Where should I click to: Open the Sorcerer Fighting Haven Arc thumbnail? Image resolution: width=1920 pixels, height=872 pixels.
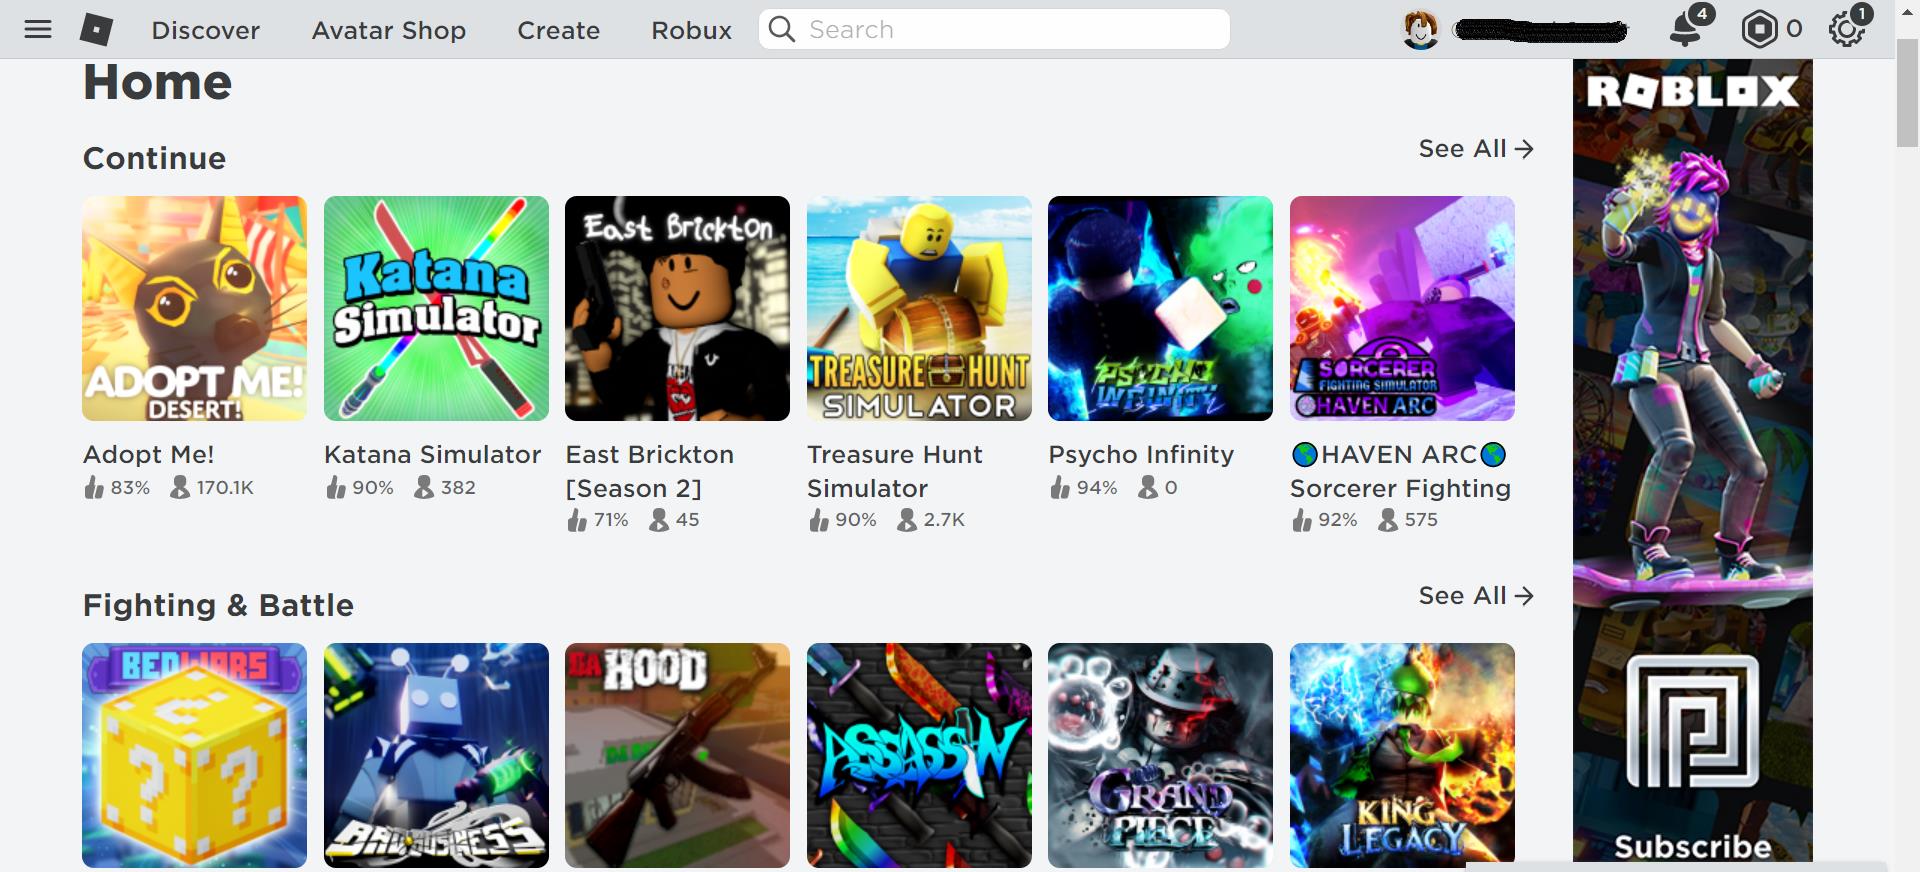pyautogui.click(x=1402, y=308)
